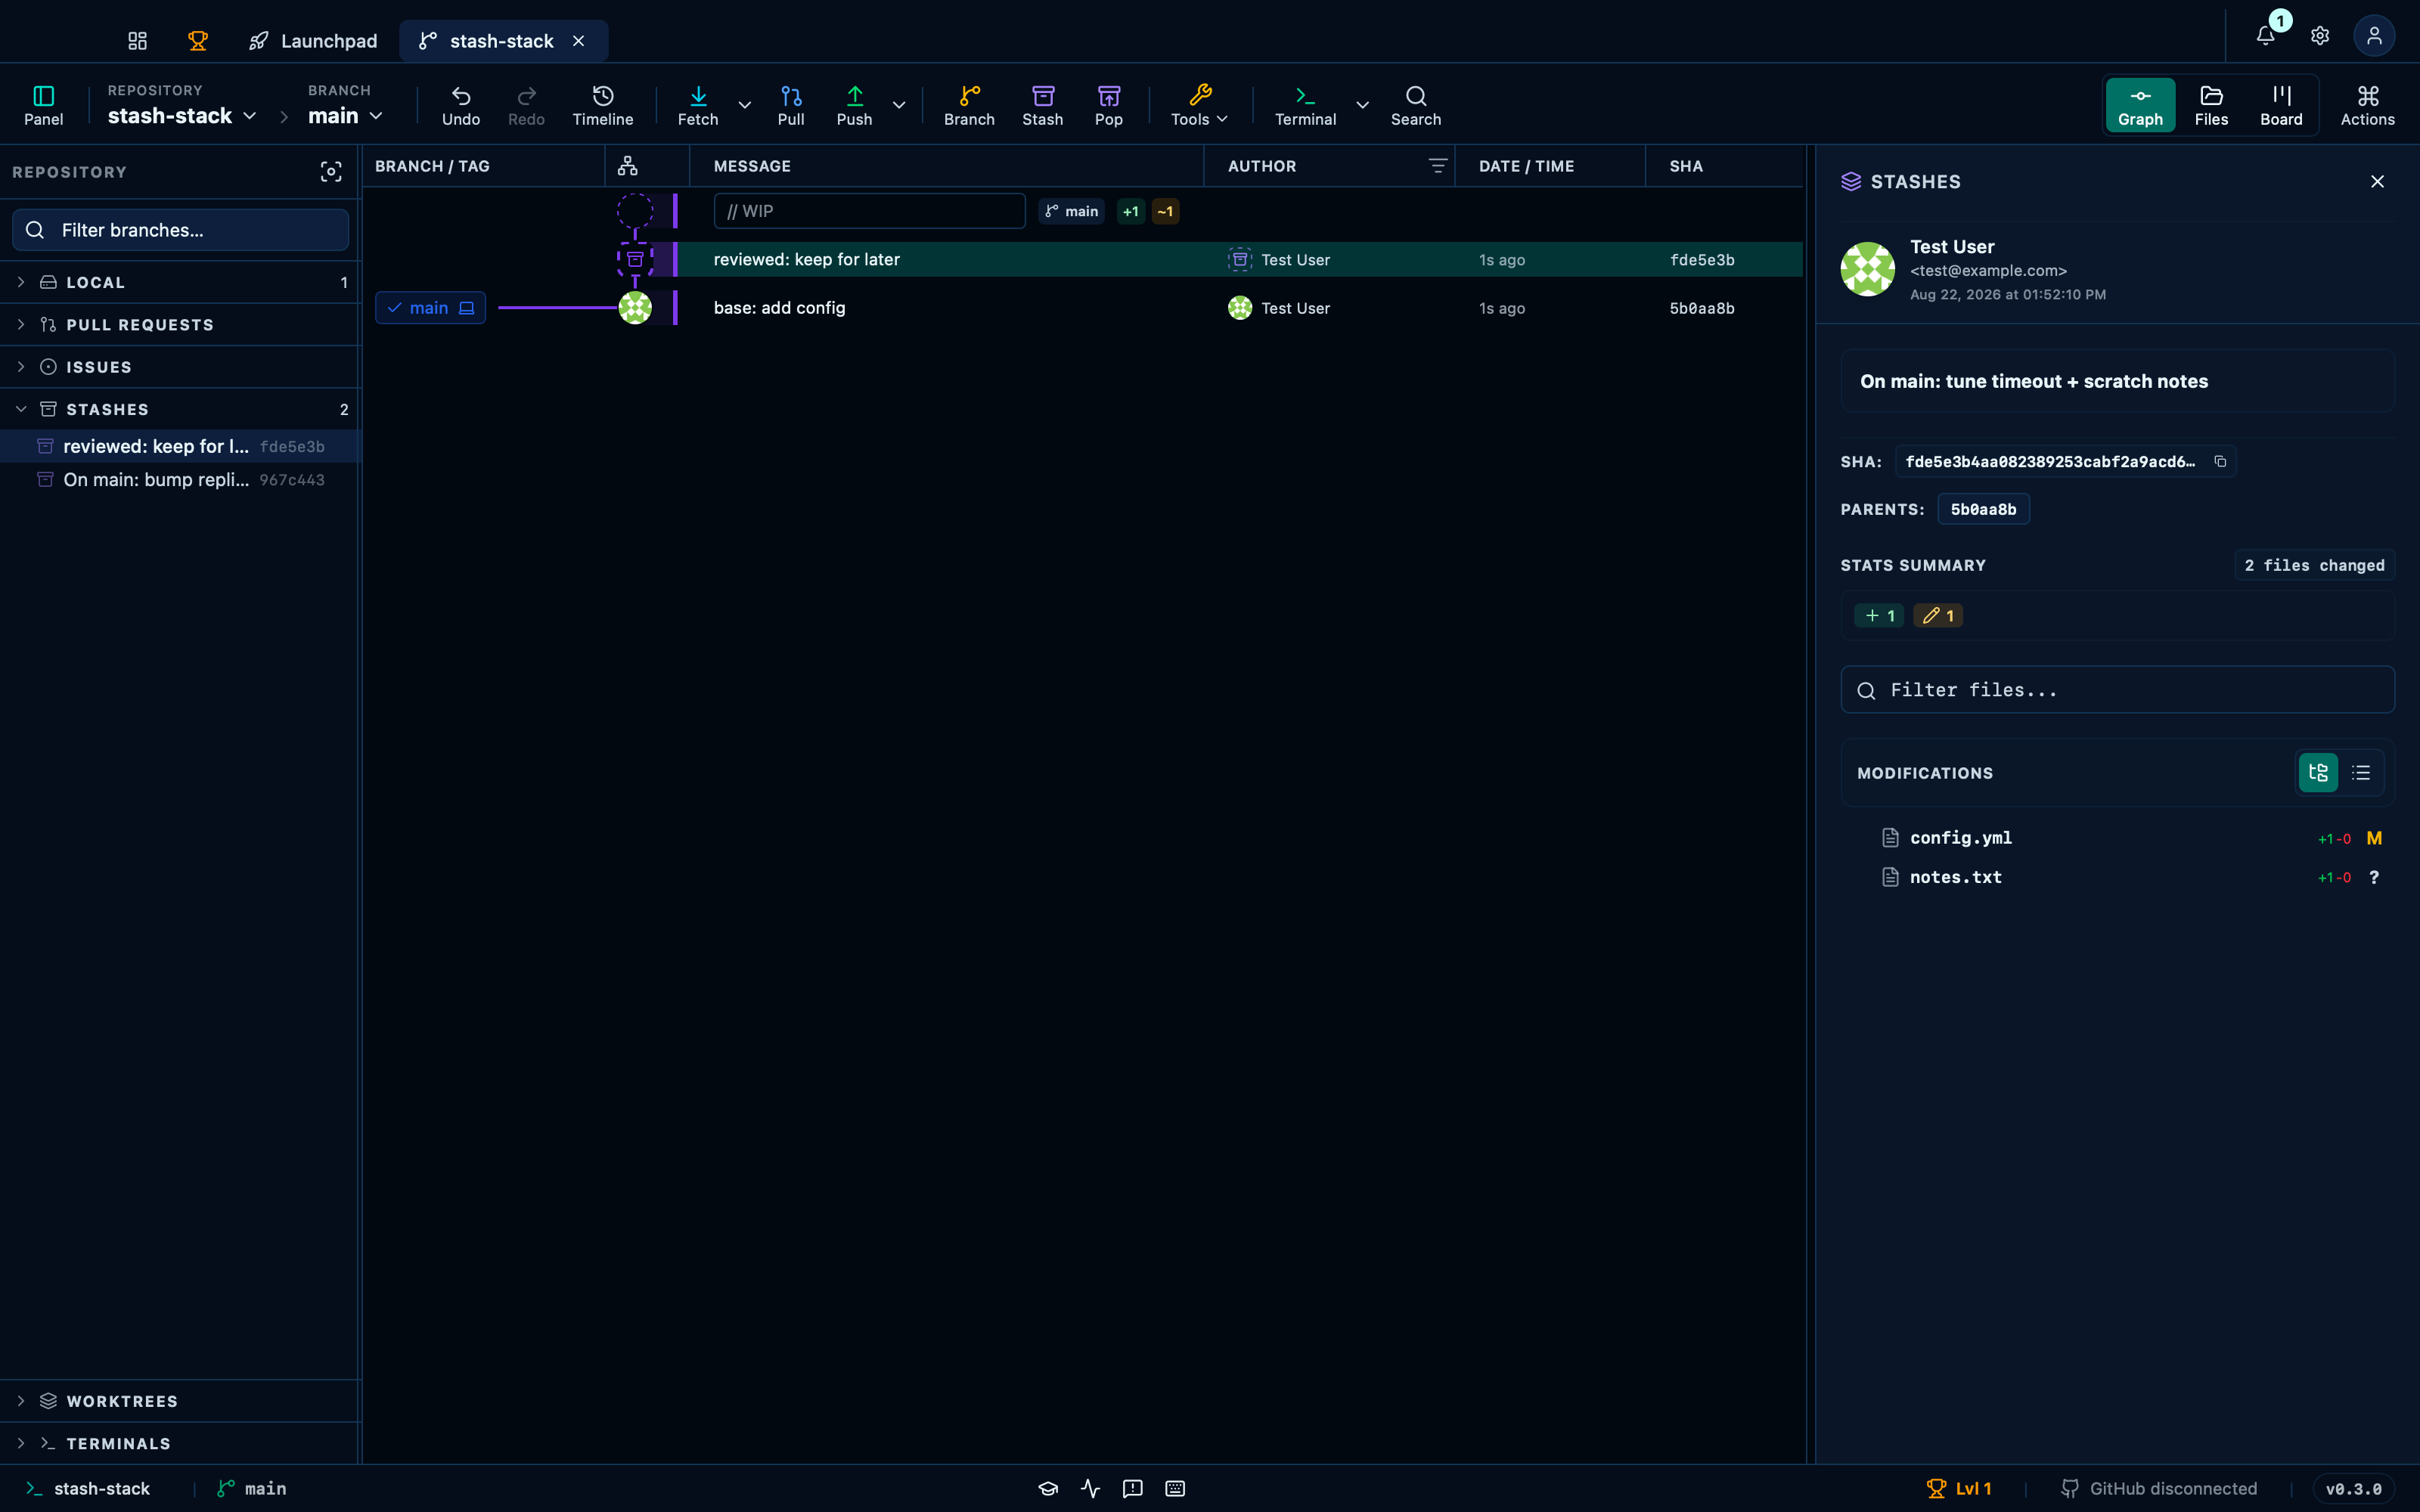Open Terminal options dropdown arrow
Image resolution: width=2420 pixels, height=1512 pixels.
1362,105
